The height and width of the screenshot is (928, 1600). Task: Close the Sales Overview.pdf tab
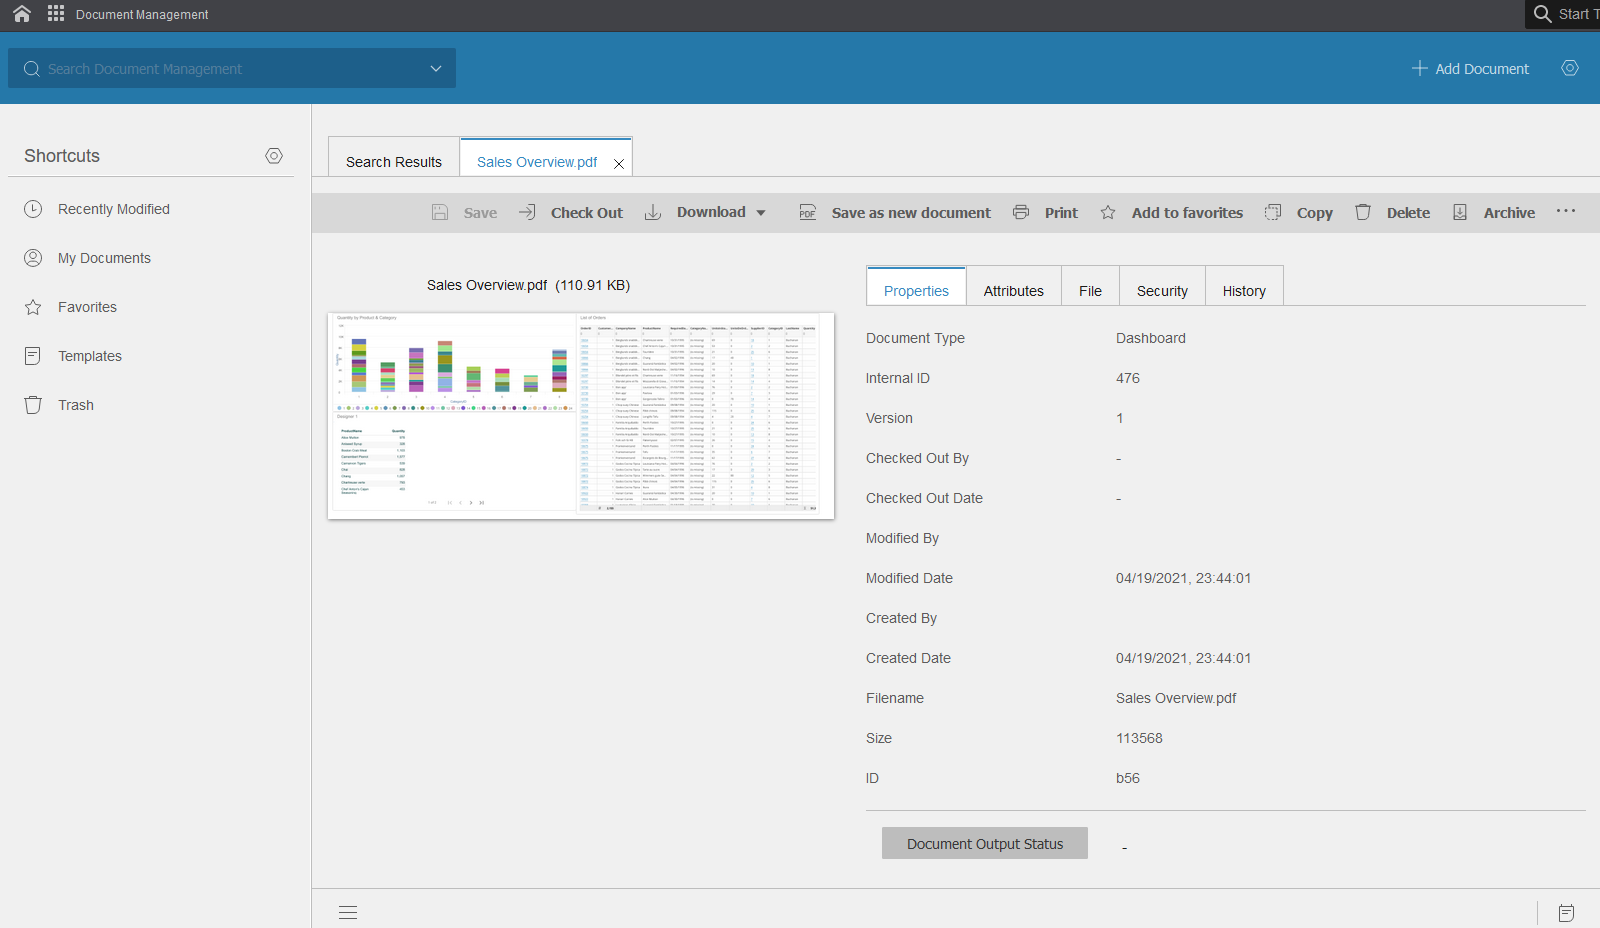(619, 164)
